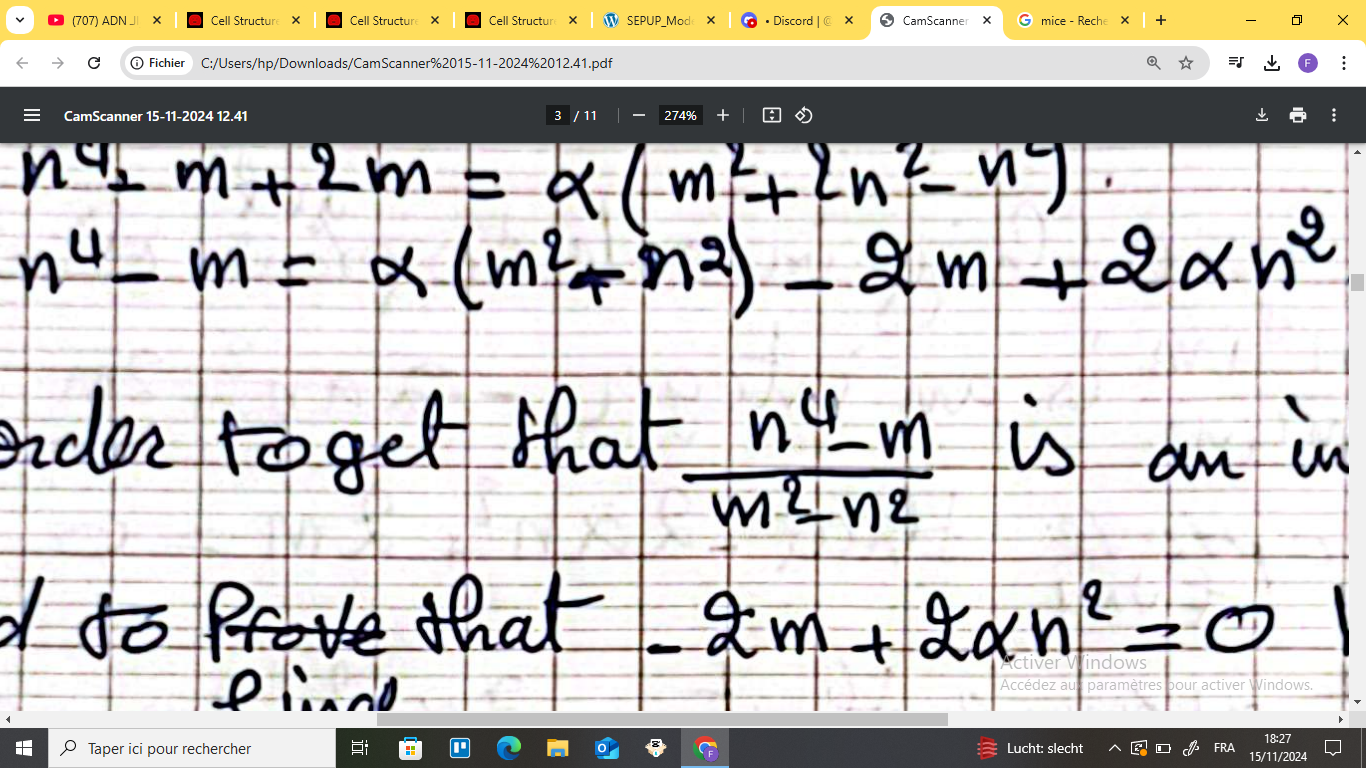Click the scroll up arrow
Viewport: 1366px width, 768px height.
1357,152
